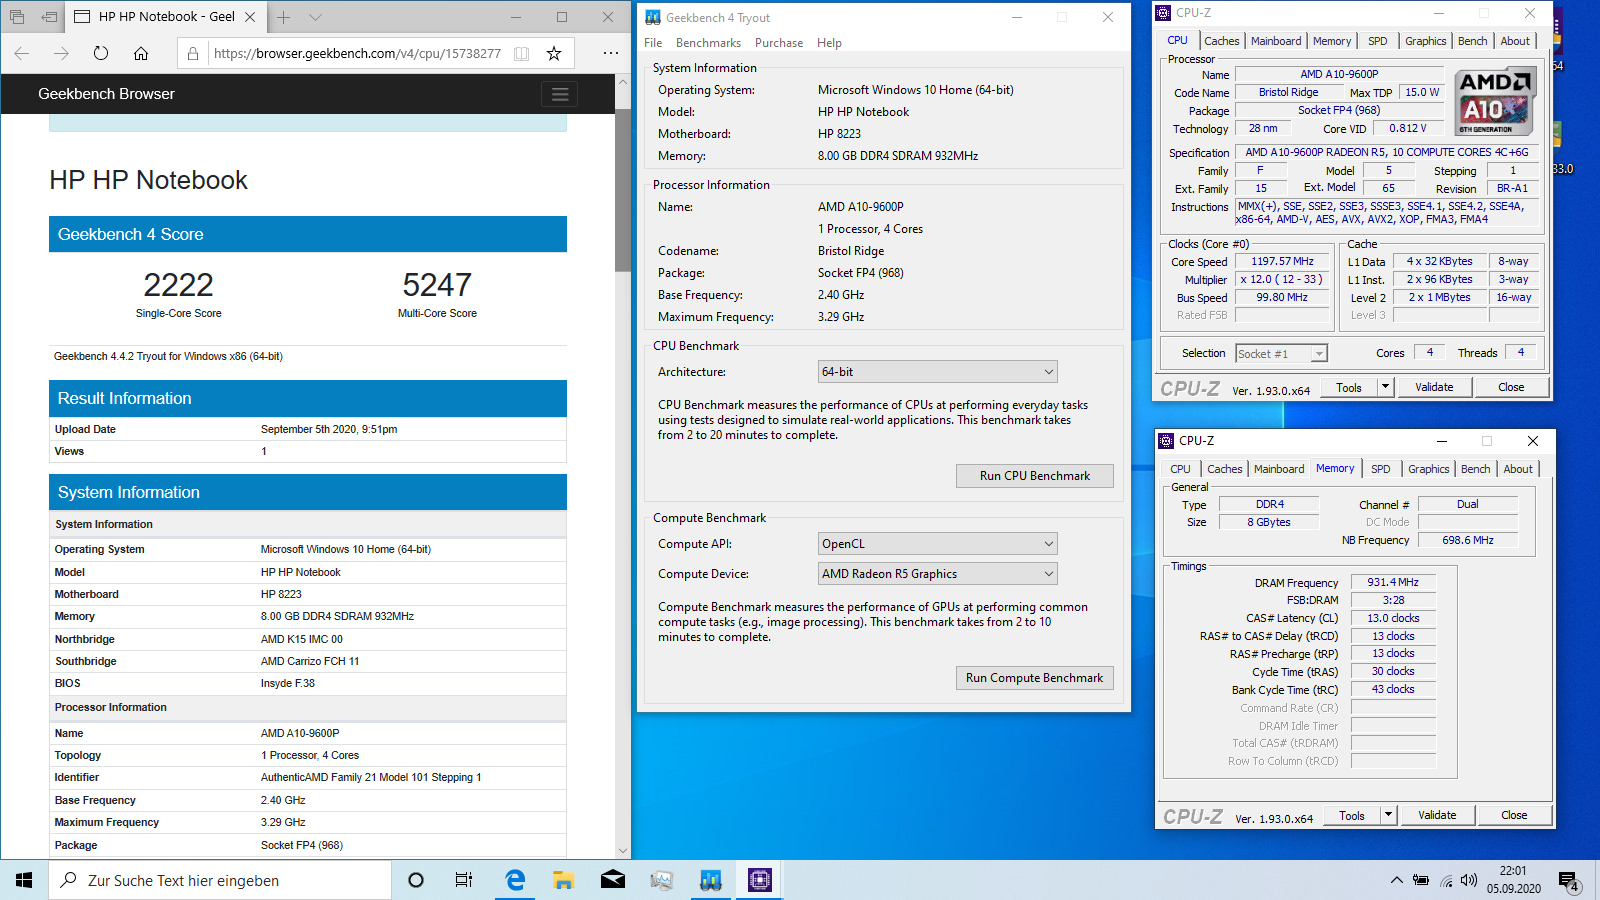Open Edge settings and more menu

[611, 53]
